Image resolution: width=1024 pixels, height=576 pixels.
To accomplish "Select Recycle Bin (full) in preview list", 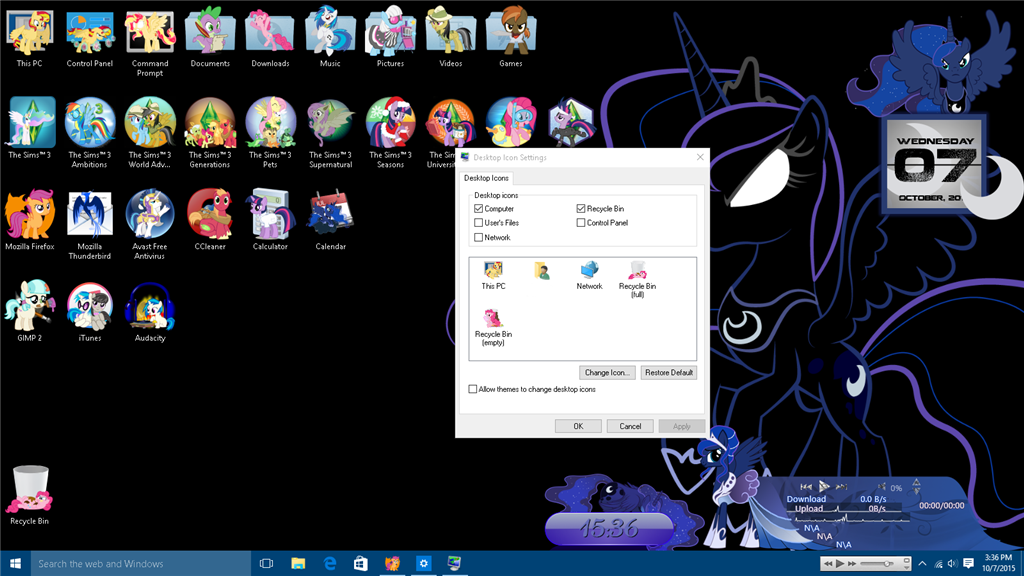I will [x=637, y=280].
